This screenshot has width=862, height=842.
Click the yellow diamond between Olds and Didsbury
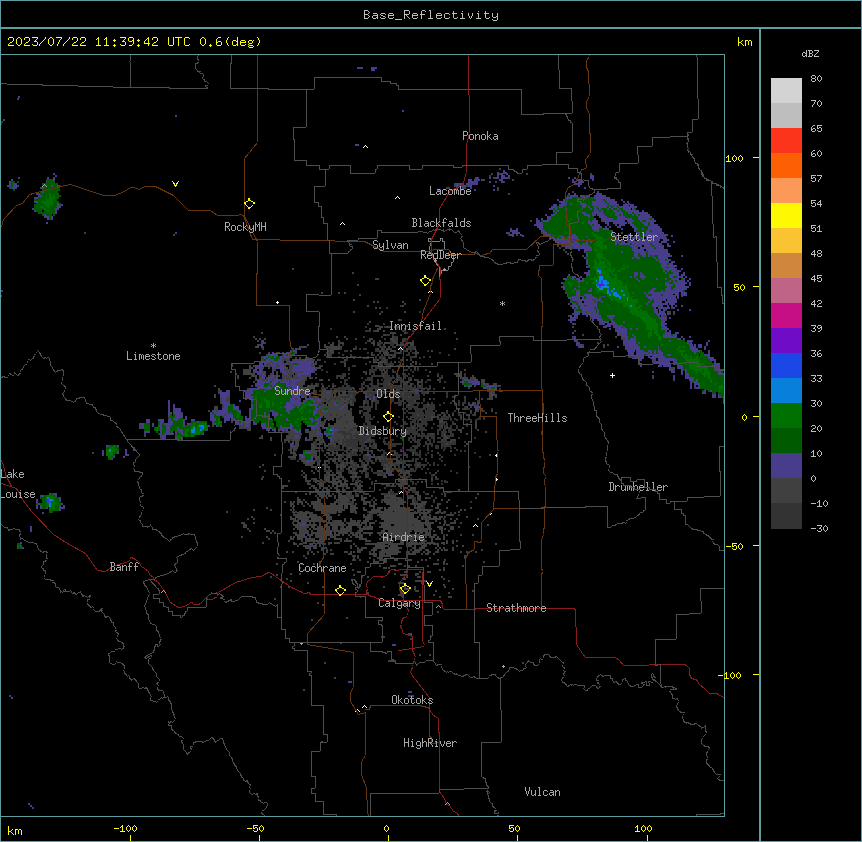tap(388, 417)
